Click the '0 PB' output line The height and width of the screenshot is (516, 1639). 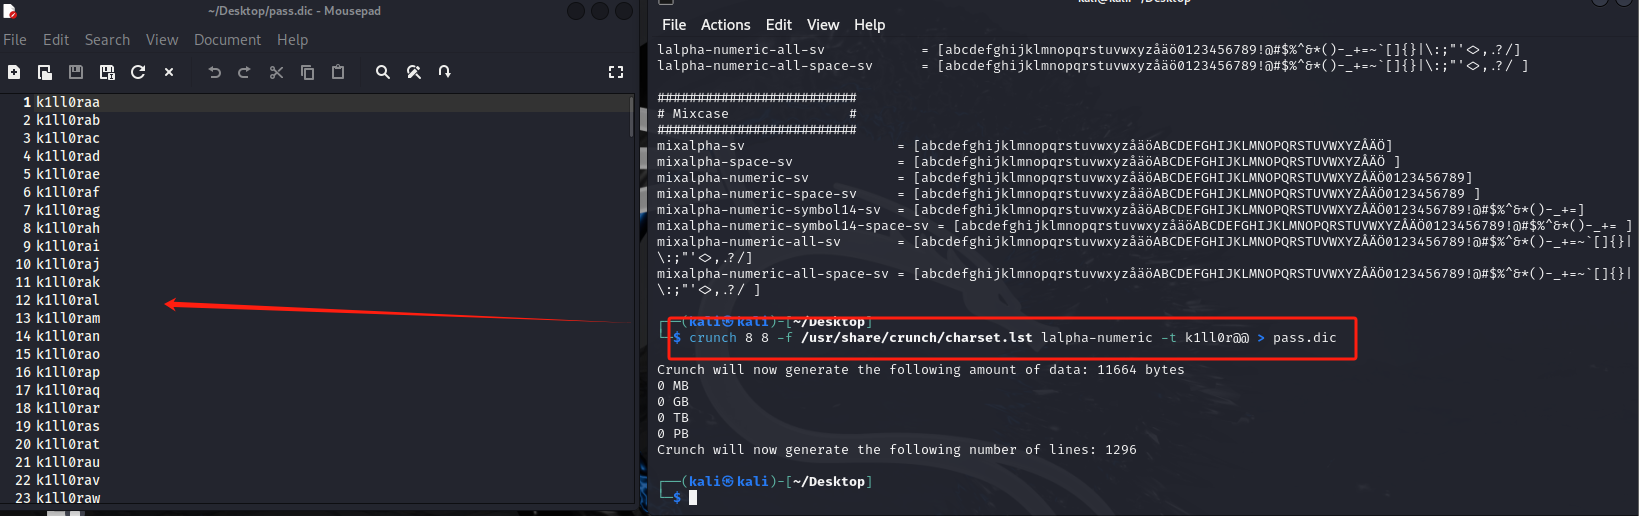click(x=673, y=434)
